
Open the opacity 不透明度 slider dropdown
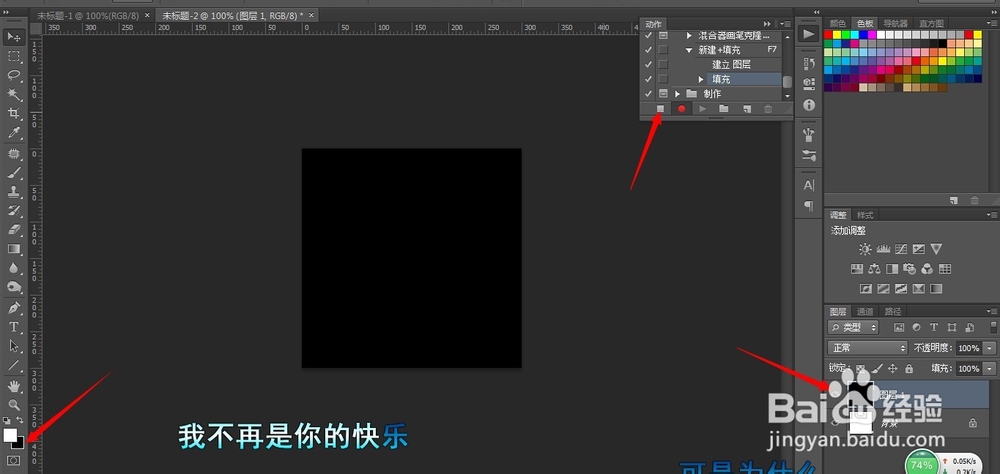(989, 348)
